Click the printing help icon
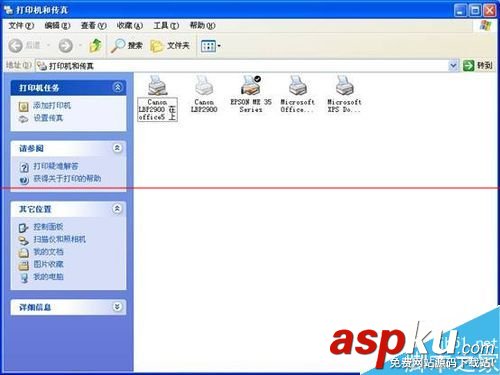 tap(24, 180)
